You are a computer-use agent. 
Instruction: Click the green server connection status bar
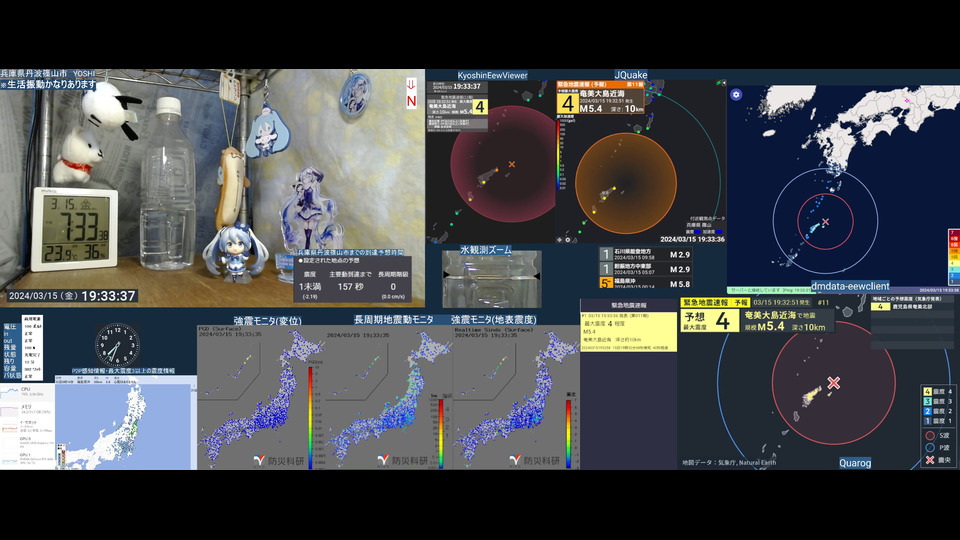pyautogui.click(x=768, y=290)
